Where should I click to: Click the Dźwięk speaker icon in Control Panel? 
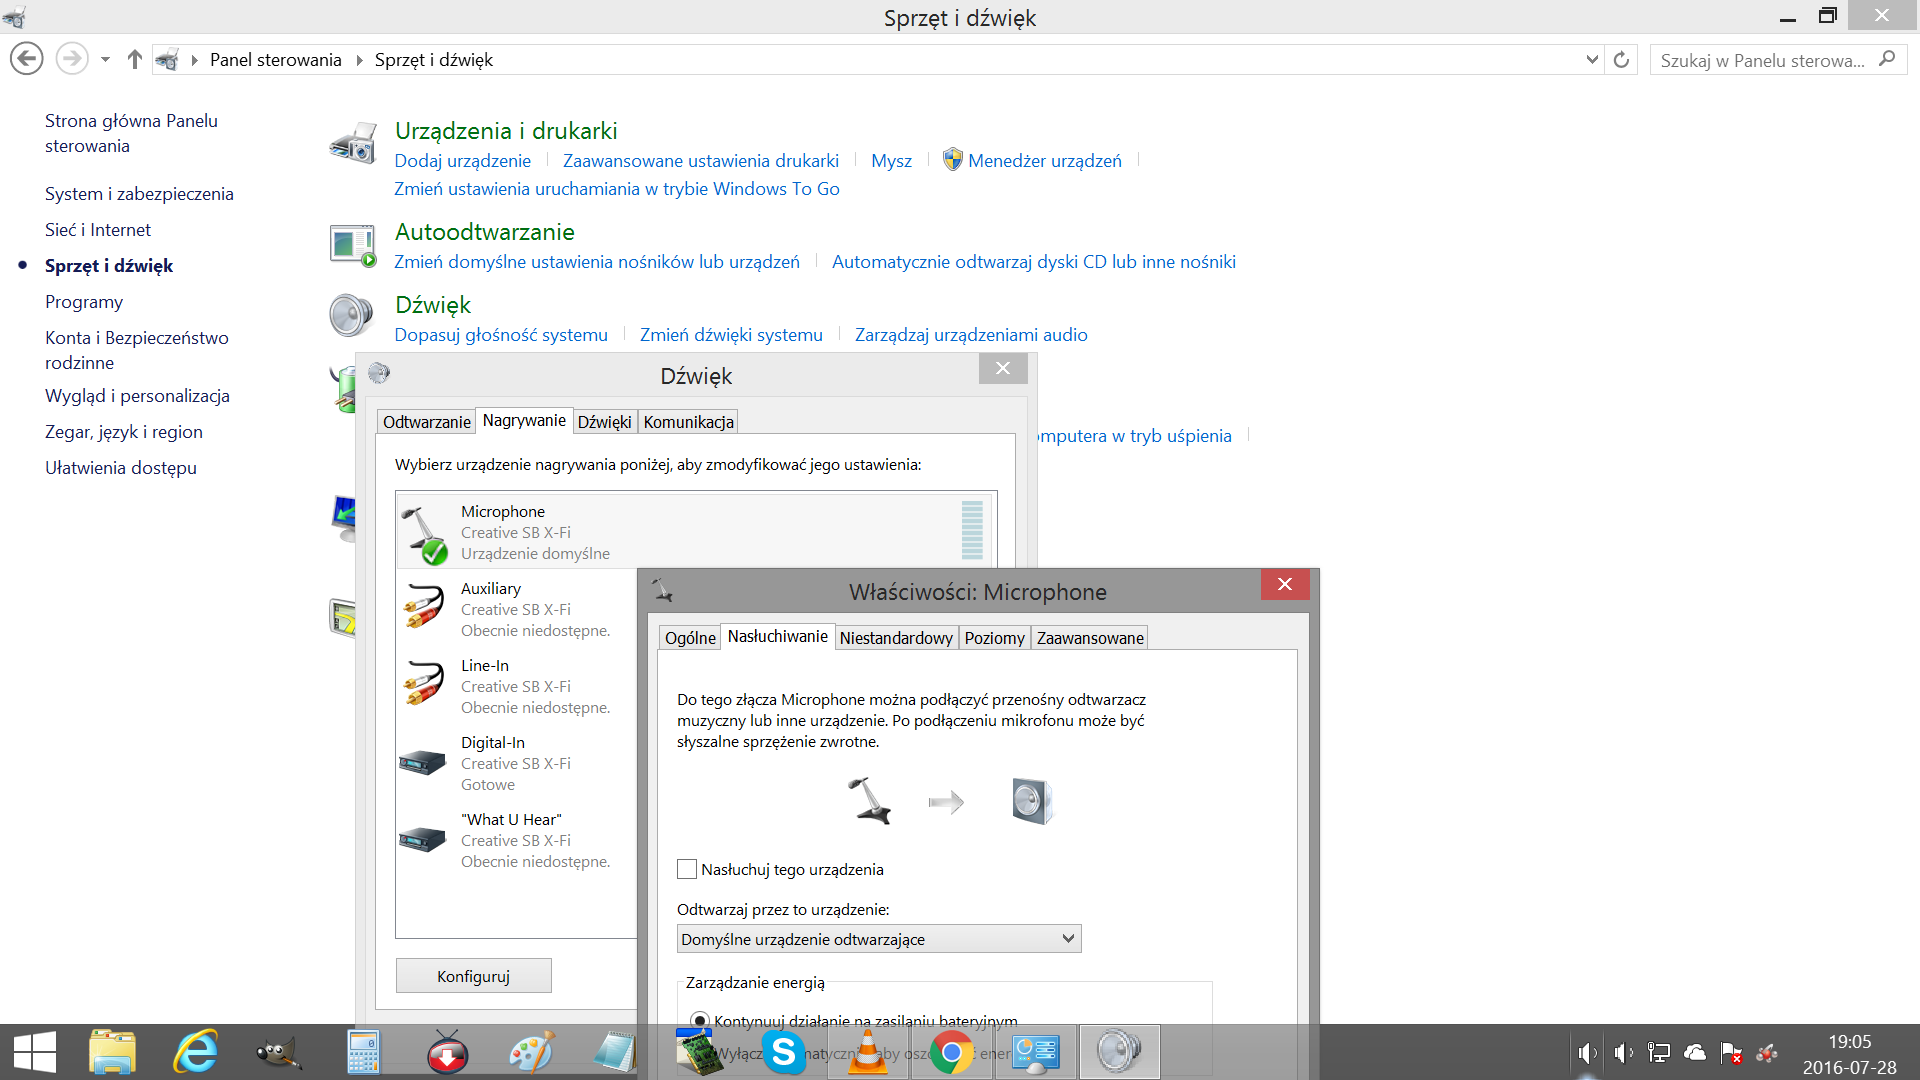[x=351, y=316]
